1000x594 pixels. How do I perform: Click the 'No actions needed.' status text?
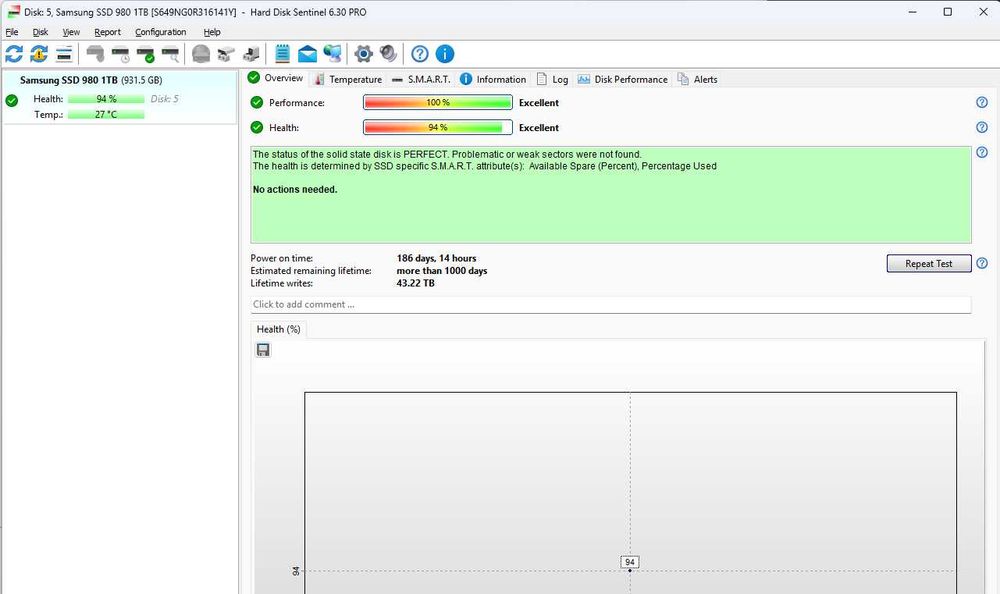point(295,189)
